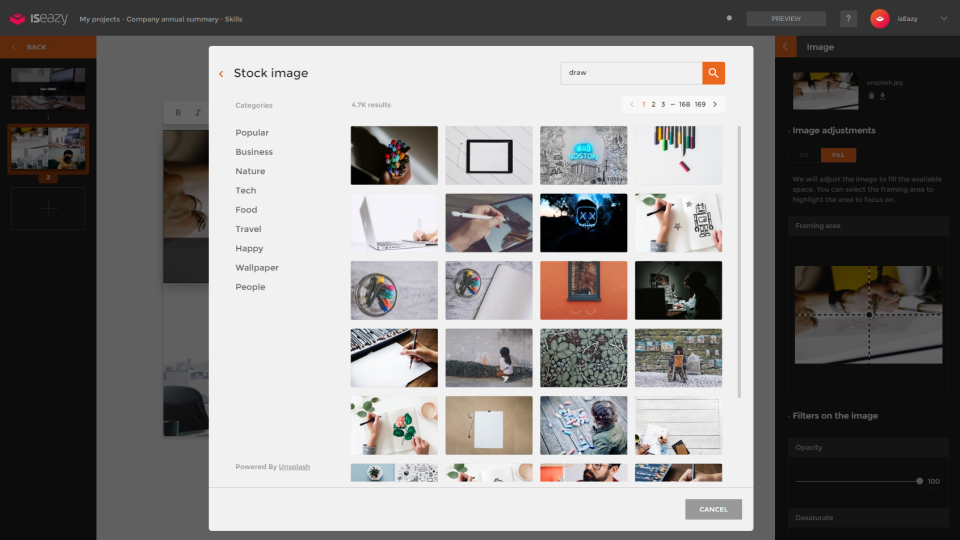Viewport: 960px width, 540px height.
Task: Select the Popular category
Action: 252,133
